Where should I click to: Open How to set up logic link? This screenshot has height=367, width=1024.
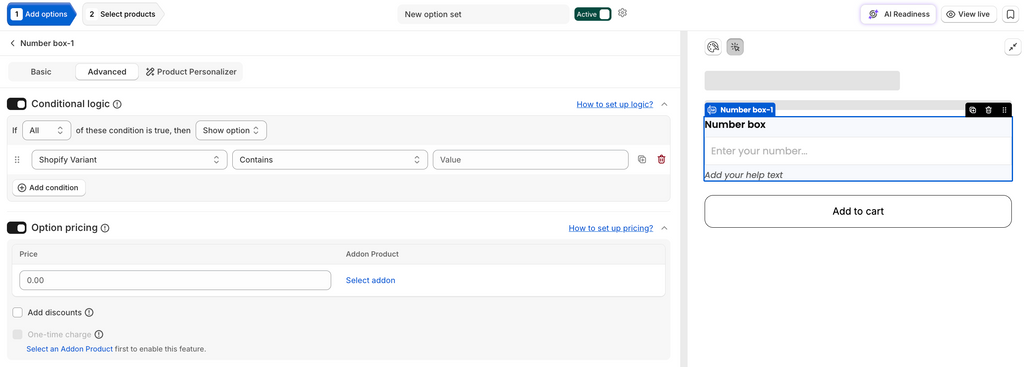click(x=615, y=104)
